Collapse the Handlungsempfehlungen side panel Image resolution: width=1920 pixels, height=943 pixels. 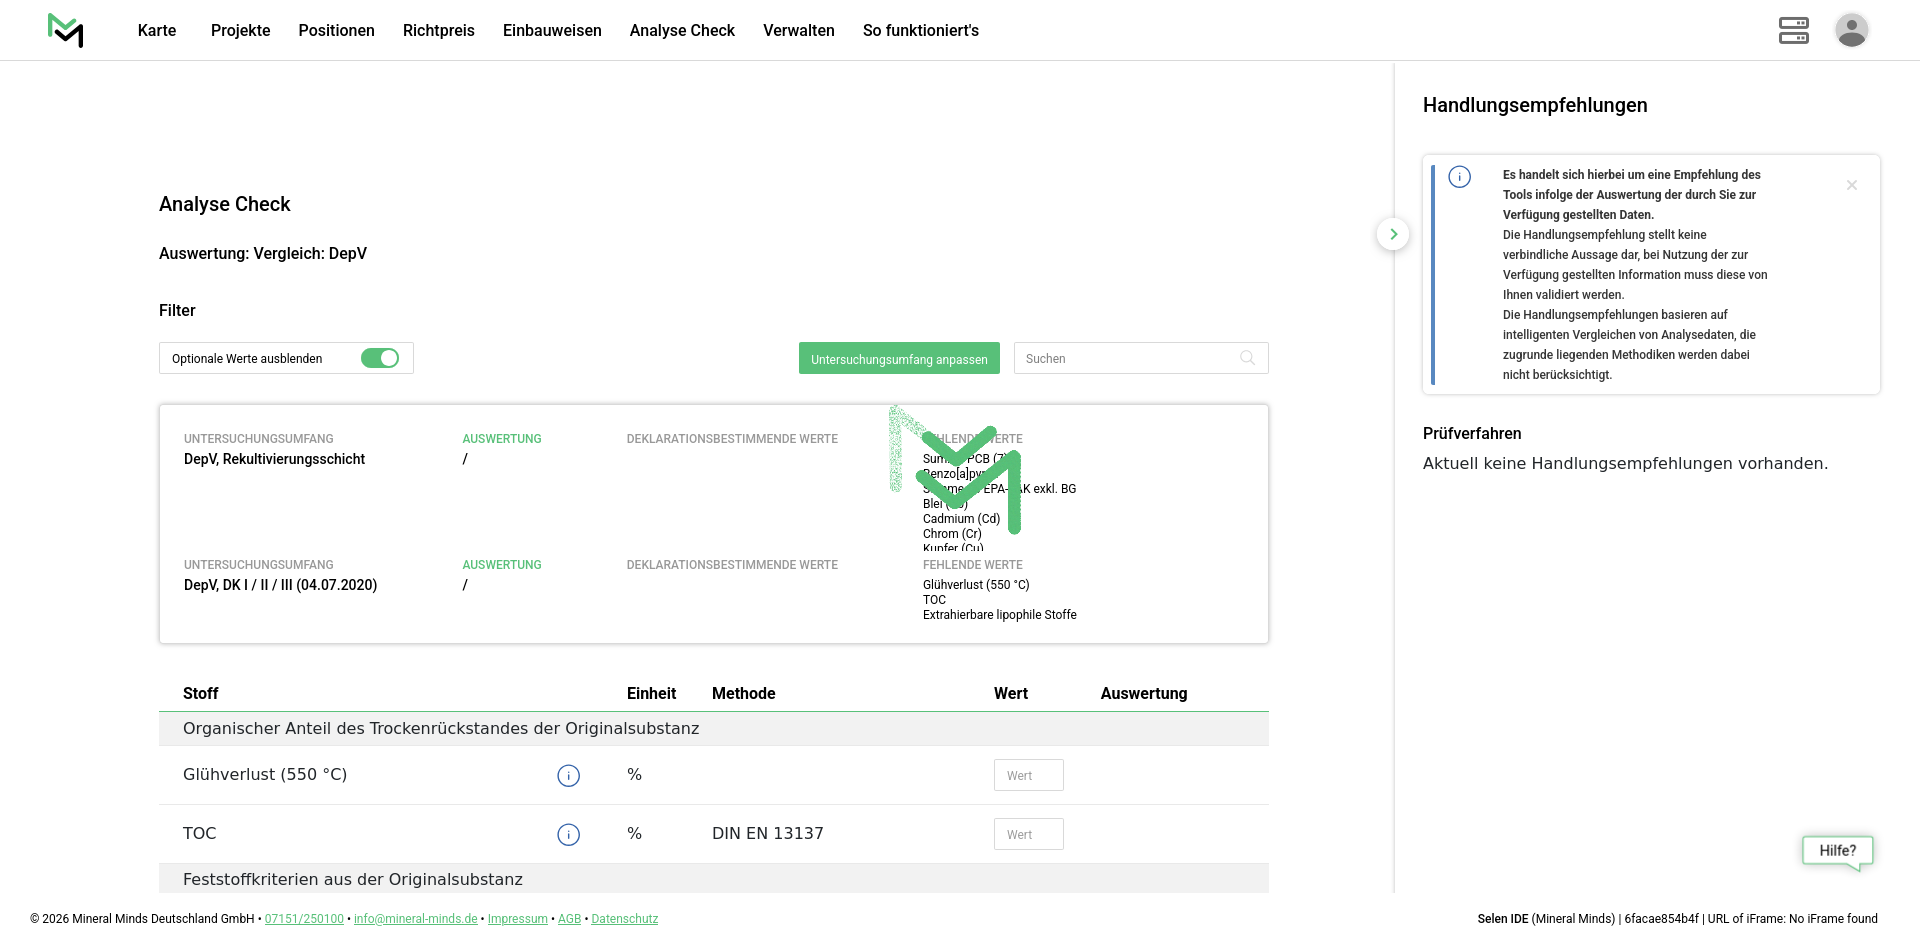(1393, 234)
